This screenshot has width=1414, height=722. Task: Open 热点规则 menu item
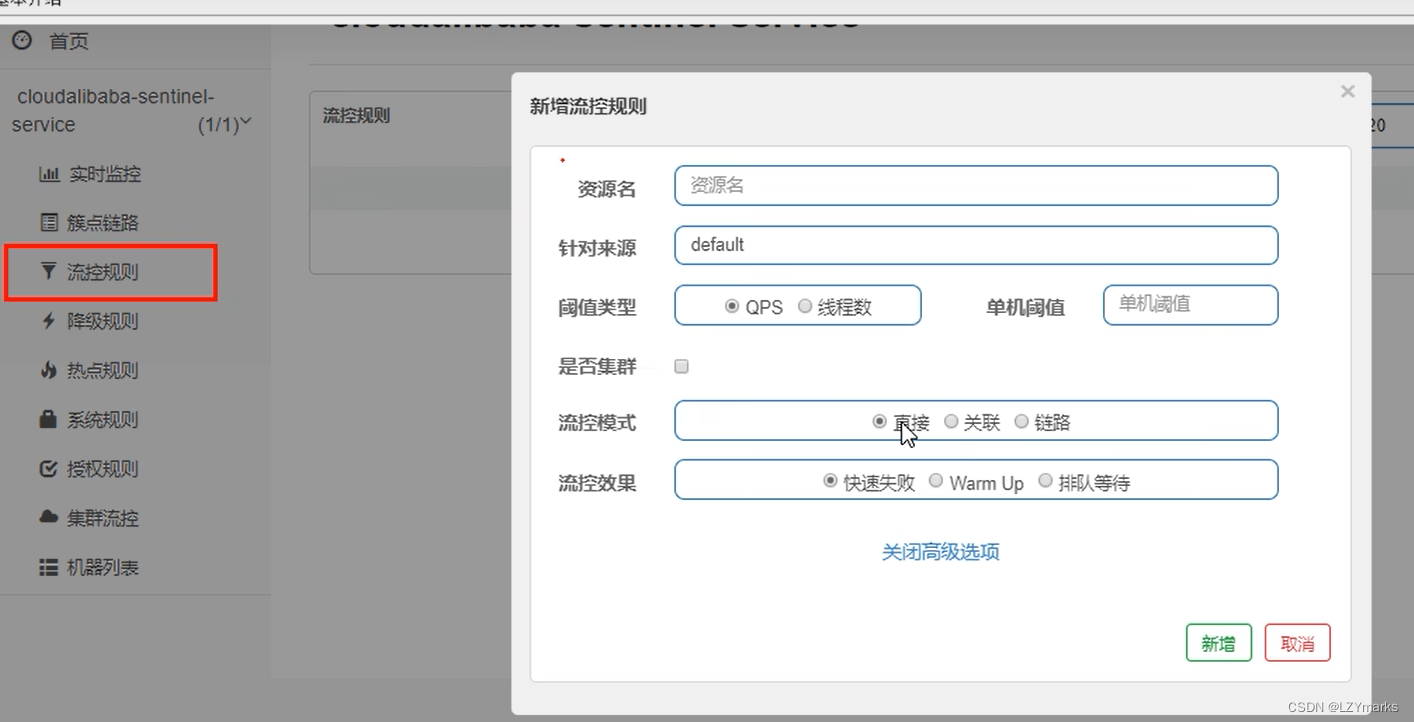click(x=103, y=370)
